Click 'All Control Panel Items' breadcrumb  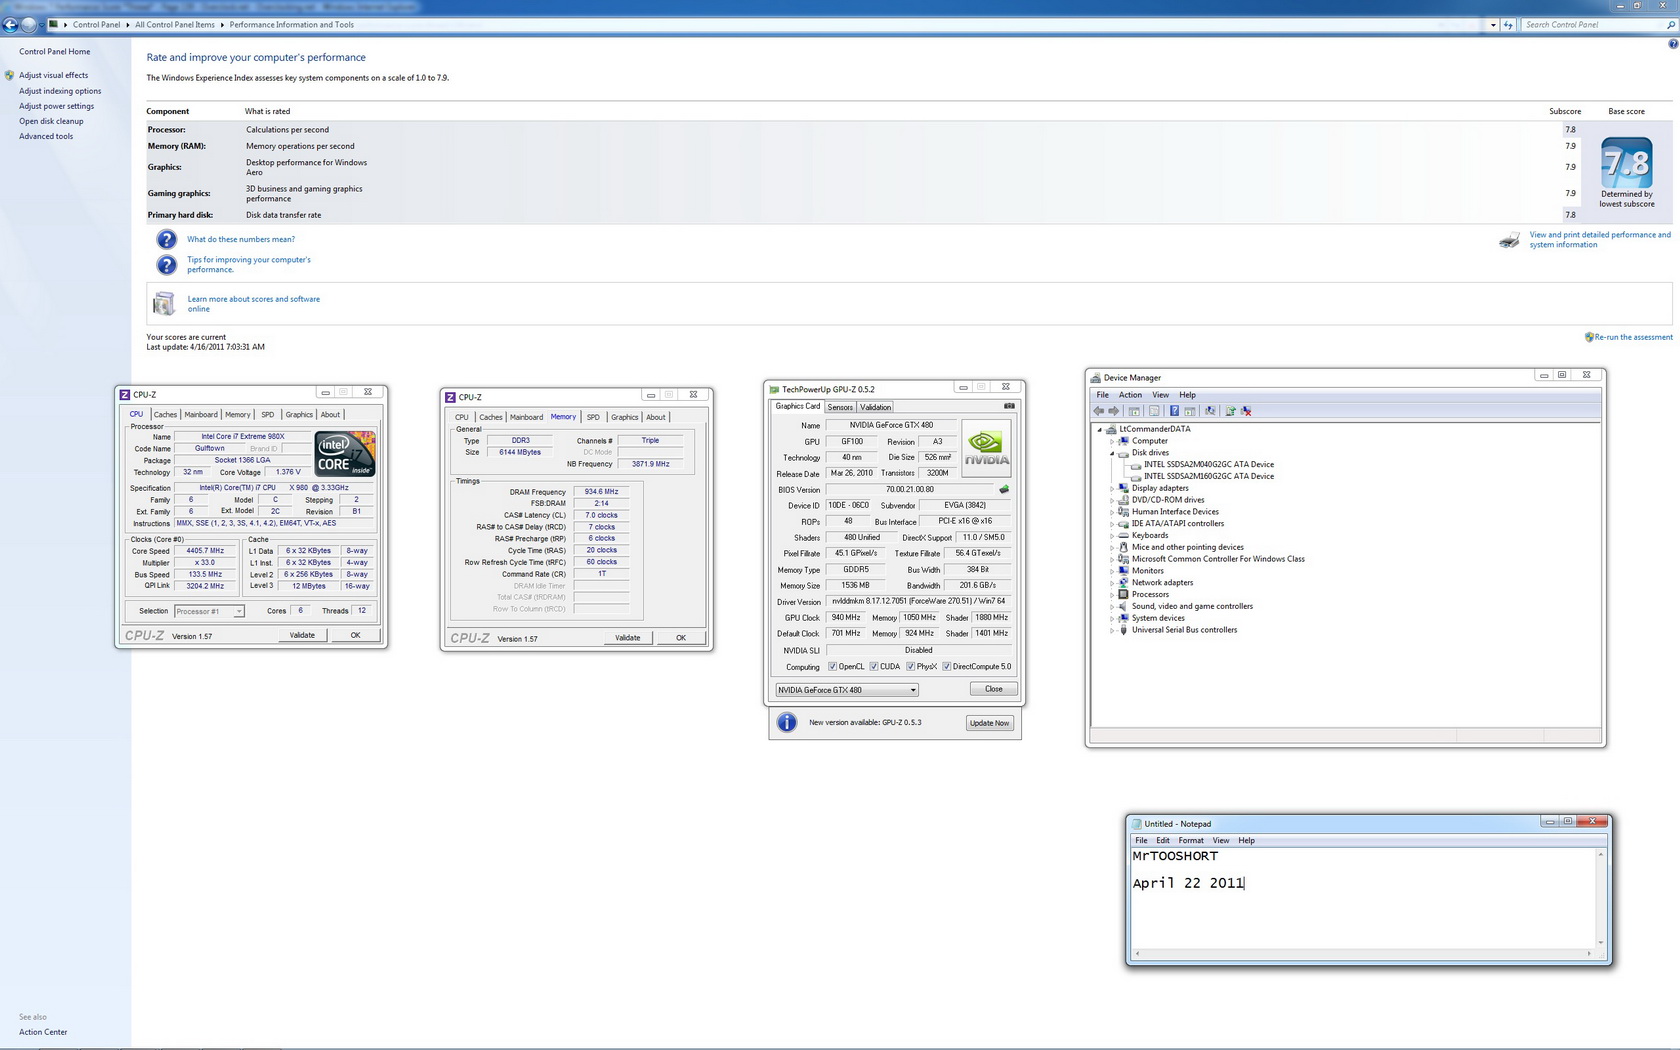tap(175, 25)
